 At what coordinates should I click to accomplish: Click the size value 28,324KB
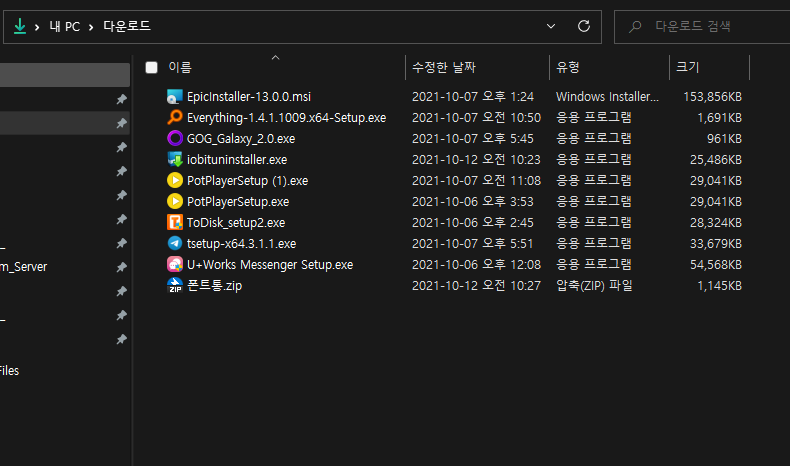(716, 223)
